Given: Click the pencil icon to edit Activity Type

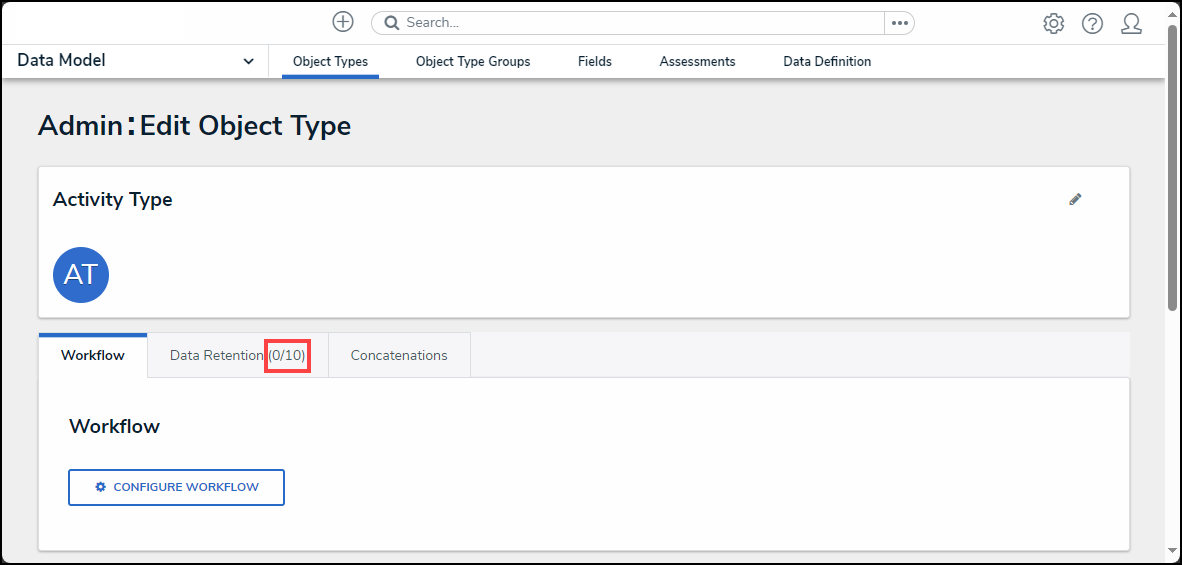Looking at the screenshot, I should [1075, 199].
